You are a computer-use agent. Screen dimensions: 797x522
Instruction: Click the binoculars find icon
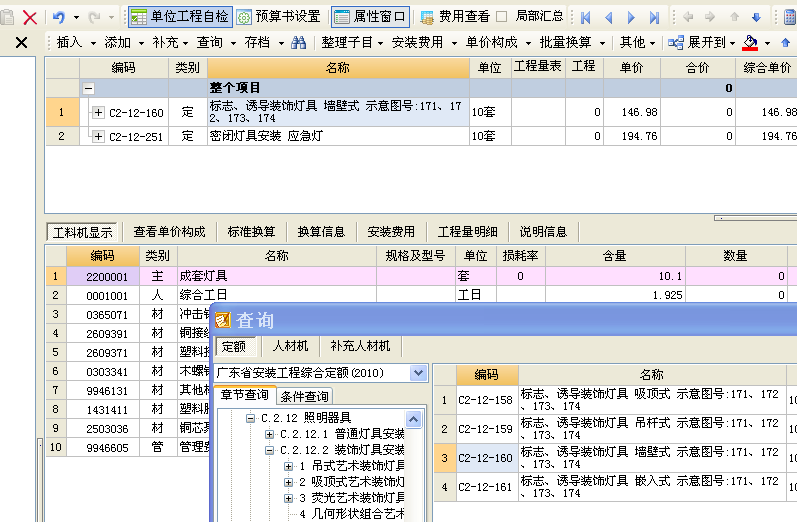pyautogui.click(x=299, y=43)
